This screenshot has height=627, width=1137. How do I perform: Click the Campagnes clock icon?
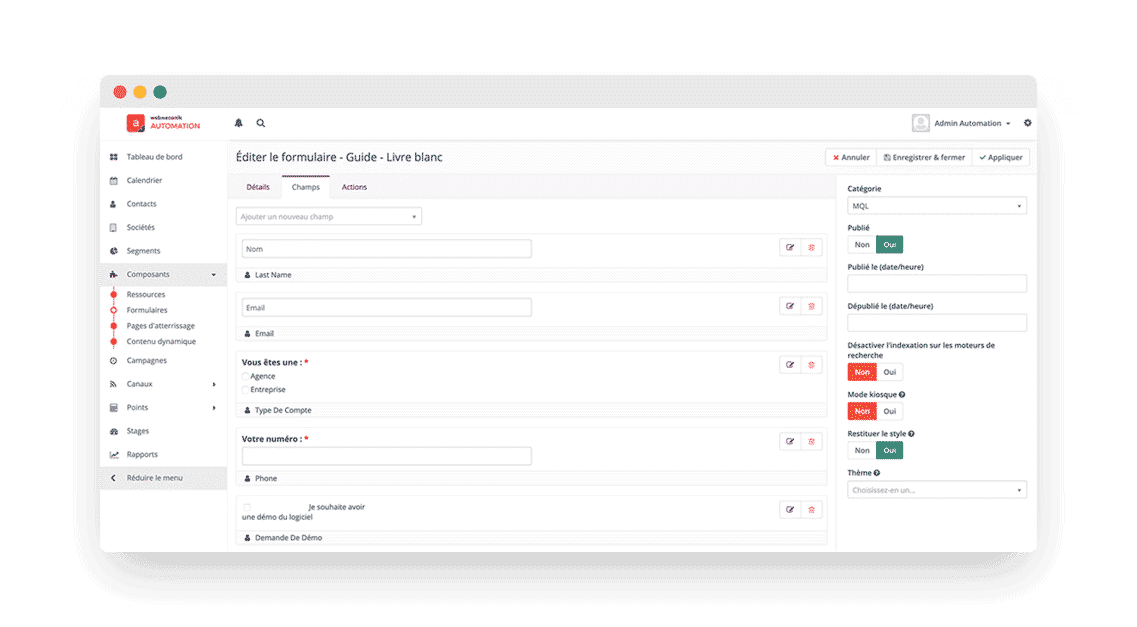[x=114, y=361]
